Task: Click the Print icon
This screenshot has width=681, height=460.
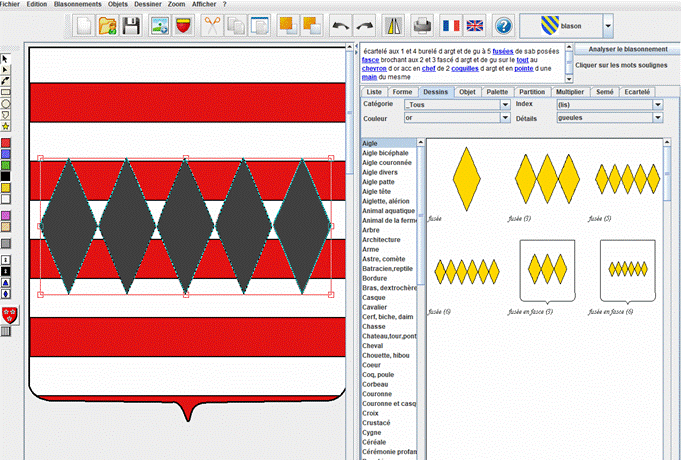Action: pos(423,25)
